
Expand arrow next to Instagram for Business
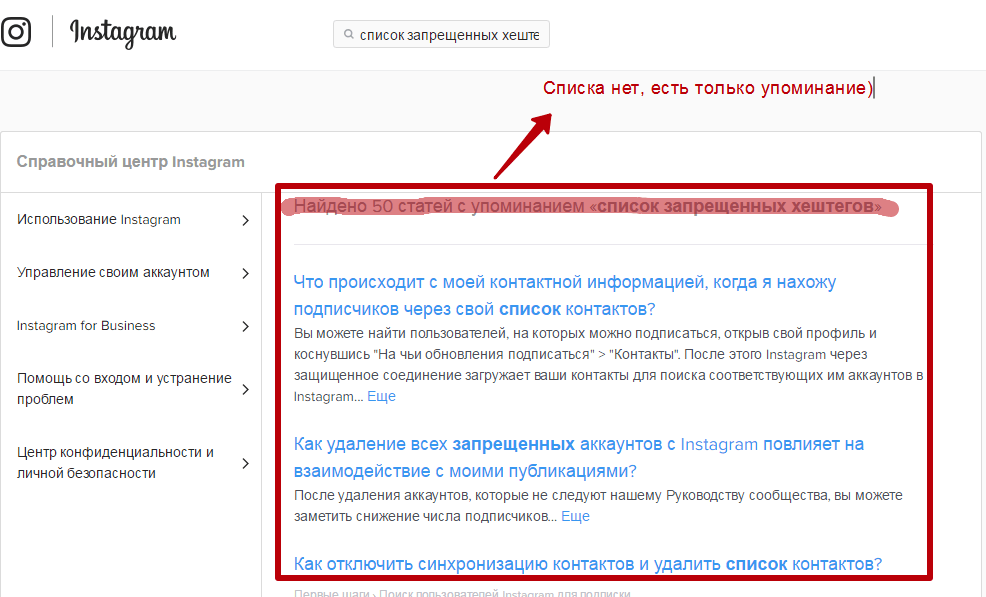246,326
